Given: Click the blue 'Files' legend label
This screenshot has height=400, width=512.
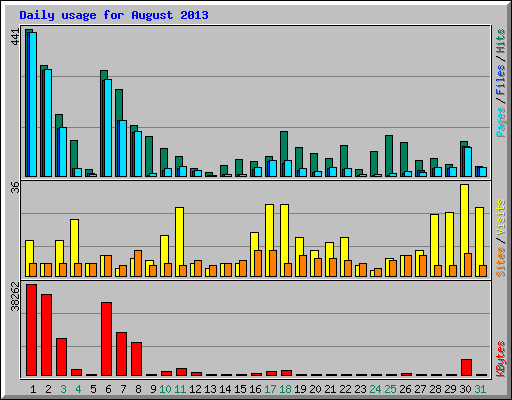Looking at the screenshot, I should pyautogui.click(x=501, y=80).
